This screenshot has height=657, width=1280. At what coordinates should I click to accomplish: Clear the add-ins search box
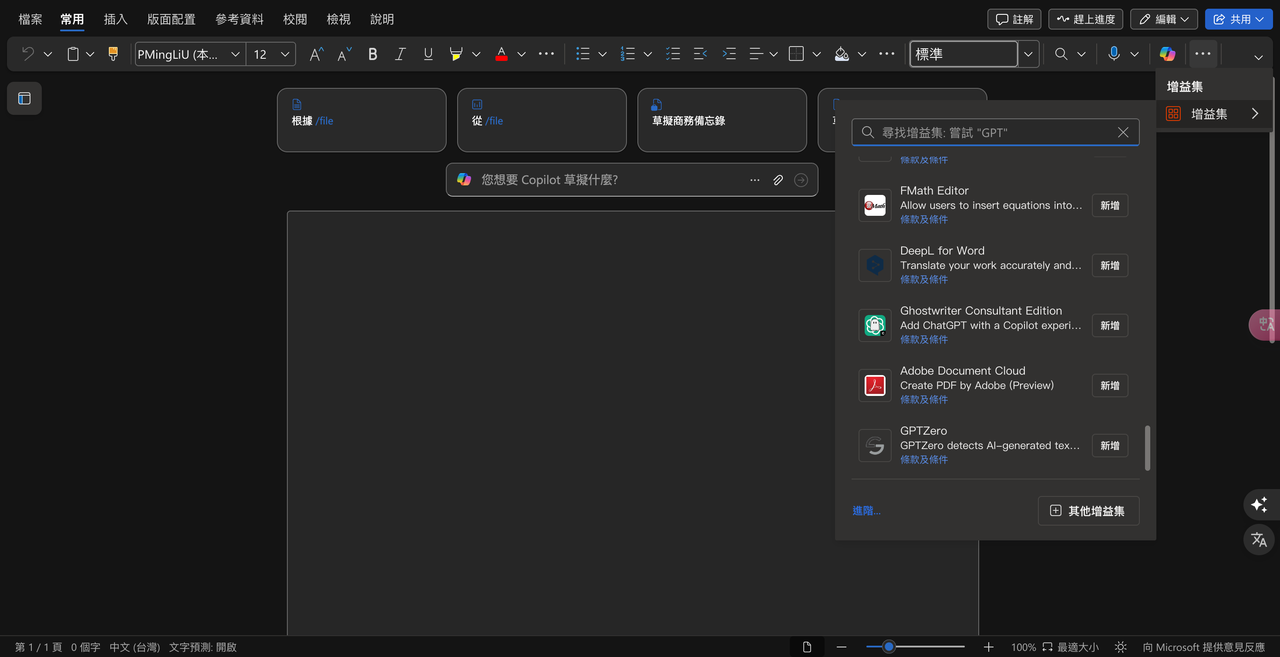coord(1123,132)
